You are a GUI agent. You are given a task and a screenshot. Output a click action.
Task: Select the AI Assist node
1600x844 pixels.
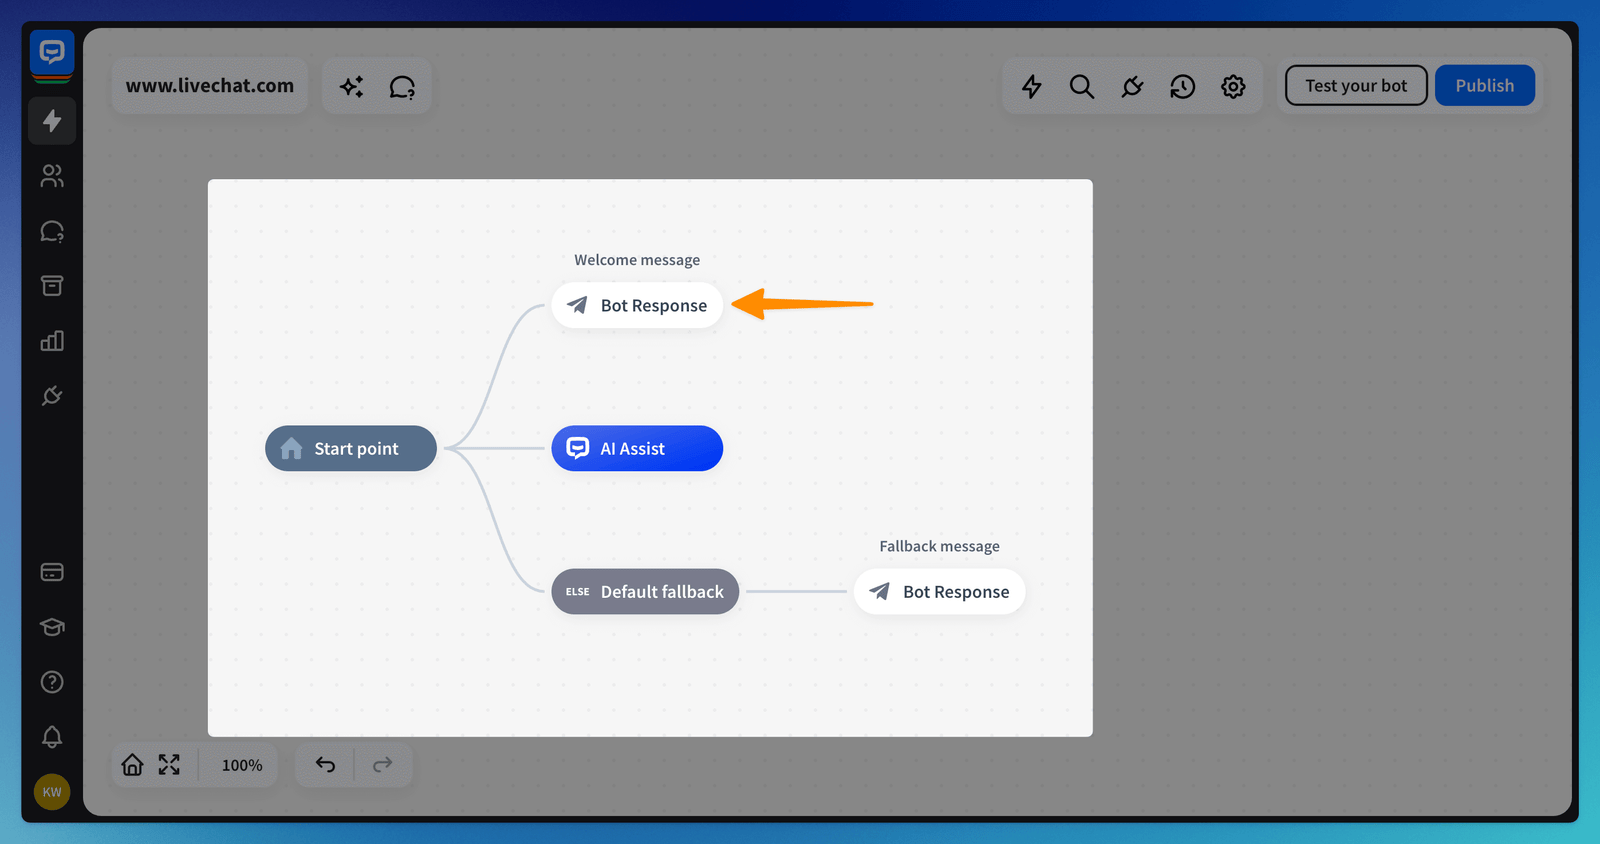click(637, 449)
